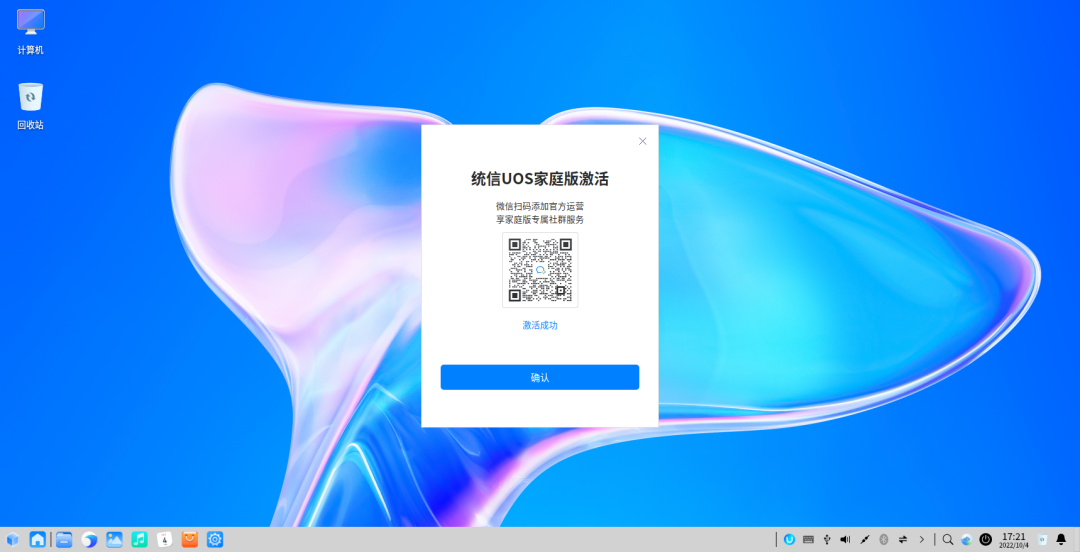This screenshot has width=1080, height=552.
Task: Click the 统信UOS家庭版激活 dialog title
Action: click(539, 179)
